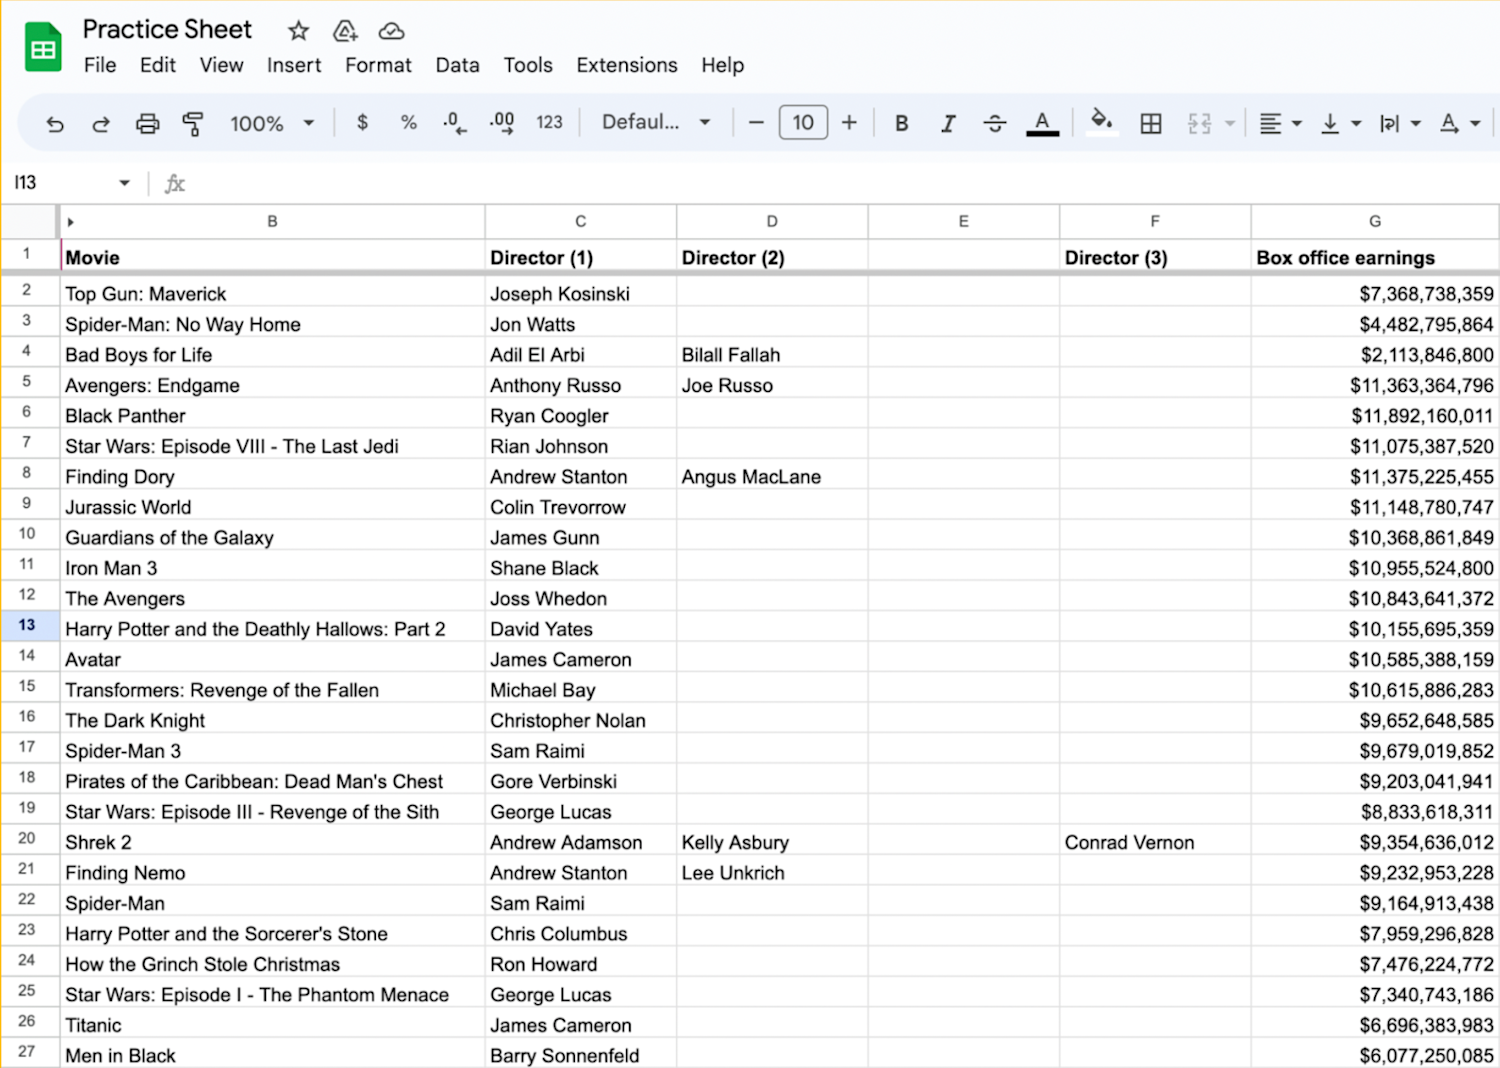This screenshot has height=1068, width=1500.
Task: Select the Box office earnings header cell
Action: click(1375, 257)
